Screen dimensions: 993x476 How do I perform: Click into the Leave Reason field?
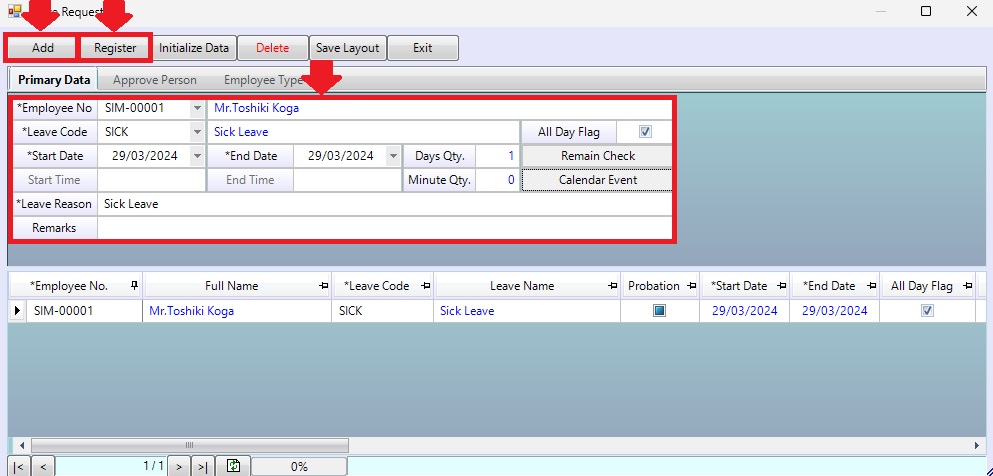pos(384,204)
